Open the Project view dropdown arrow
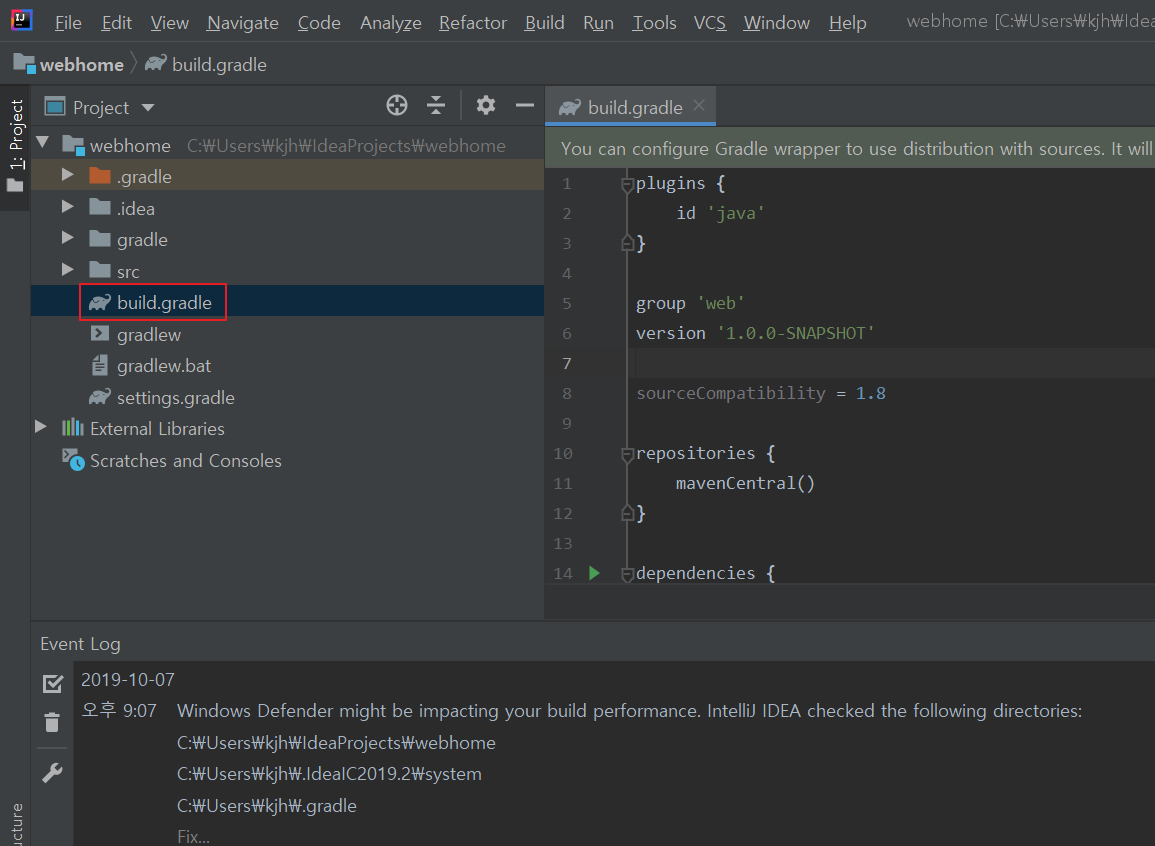The image size is (1155, 846). click(148, 107)
